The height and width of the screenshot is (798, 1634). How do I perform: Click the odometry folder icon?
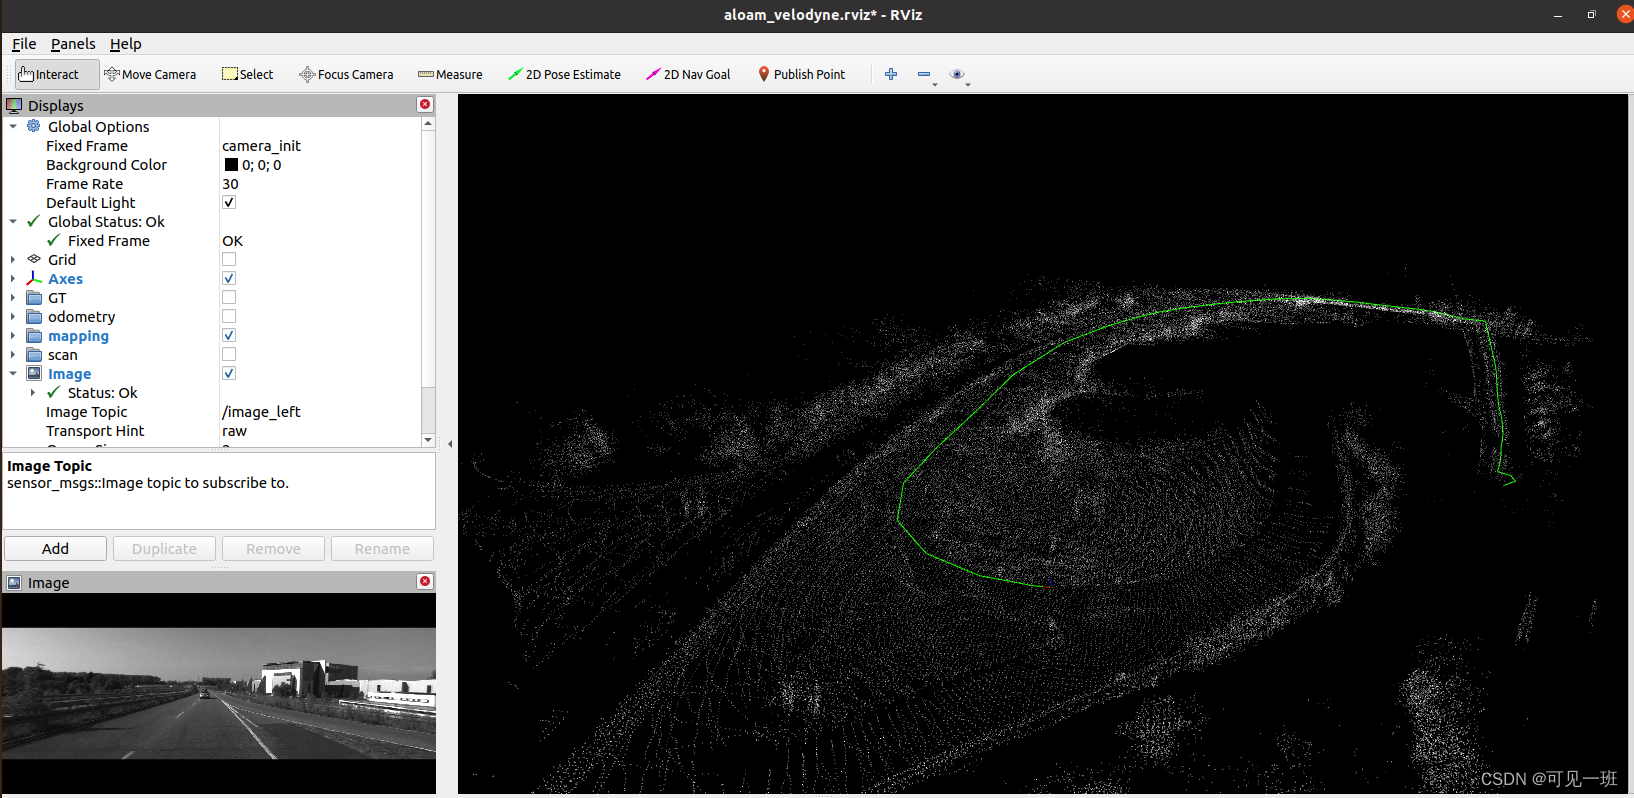pyautogui.click(x=34, y=316)
